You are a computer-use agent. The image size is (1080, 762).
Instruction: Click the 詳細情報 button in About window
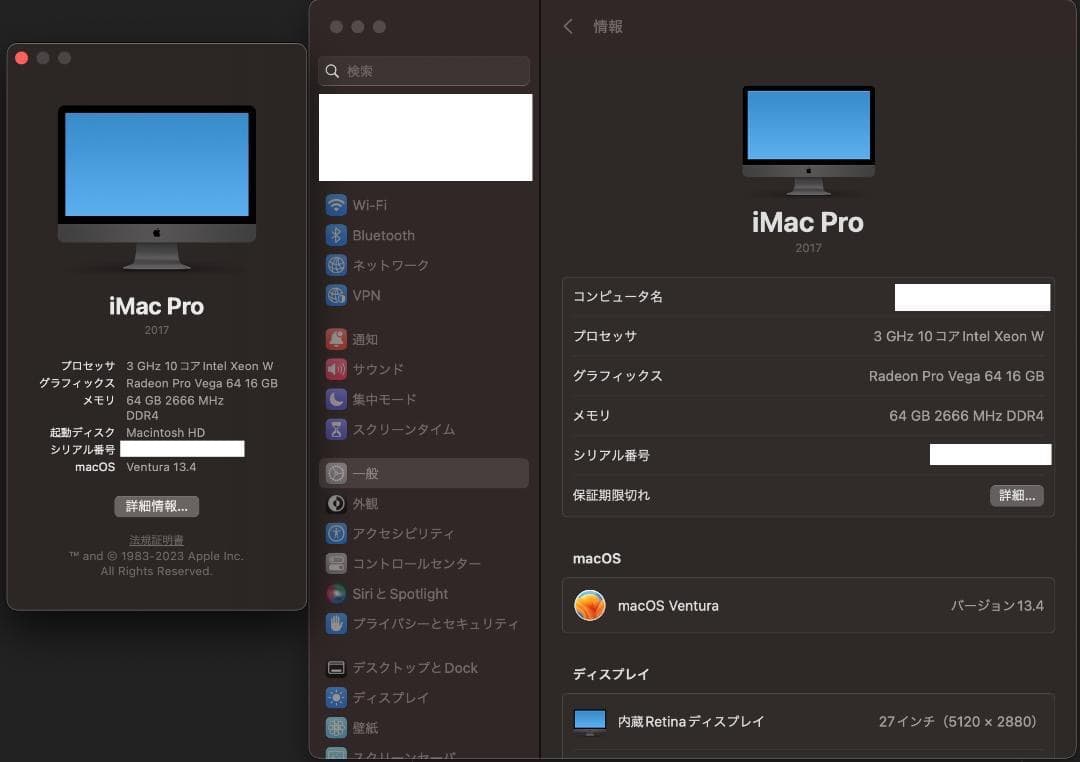pyautogui.click(x=156, y=506)
